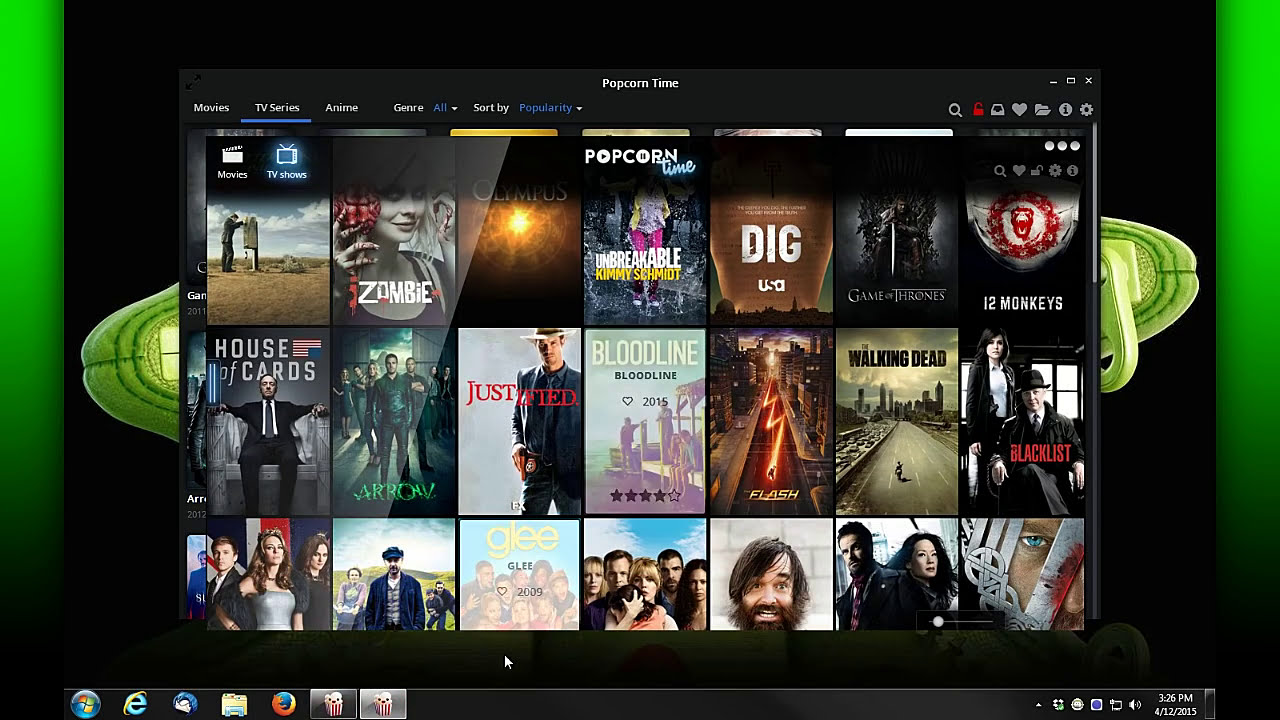Favorite Bloodline with its heart icon

point(628,401)
